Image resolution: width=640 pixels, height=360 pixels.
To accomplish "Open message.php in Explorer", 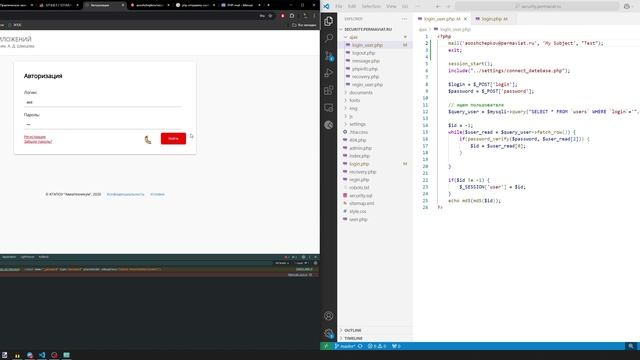I will point(366,61).
